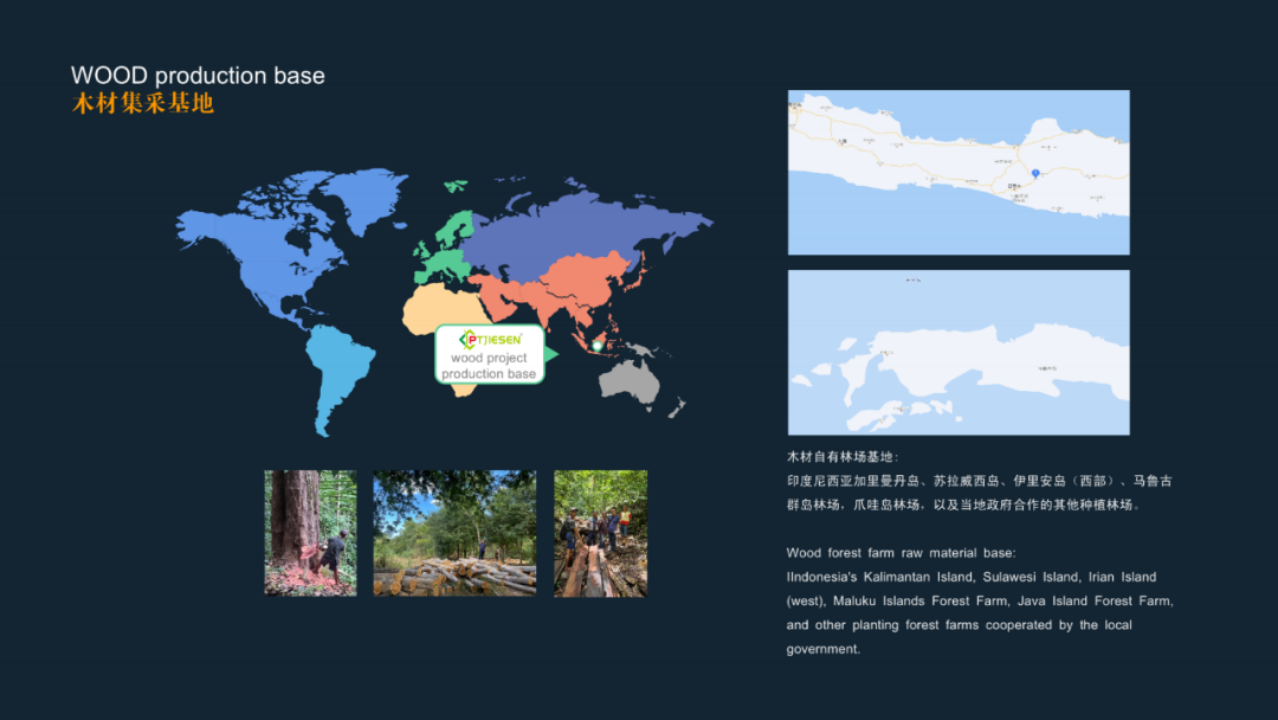The image size is (1278, 720).
Task: Open the workers on timber photo thumbnail
Action: 601,533
